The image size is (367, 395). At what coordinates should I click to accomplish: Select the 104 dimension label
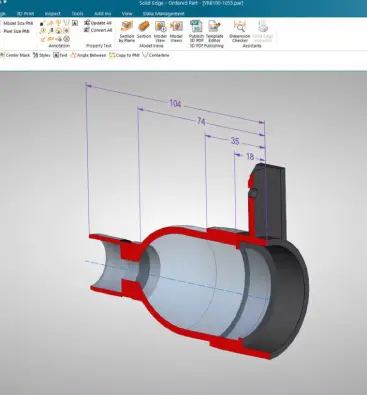pyautogui.click(x=175, y=104)
